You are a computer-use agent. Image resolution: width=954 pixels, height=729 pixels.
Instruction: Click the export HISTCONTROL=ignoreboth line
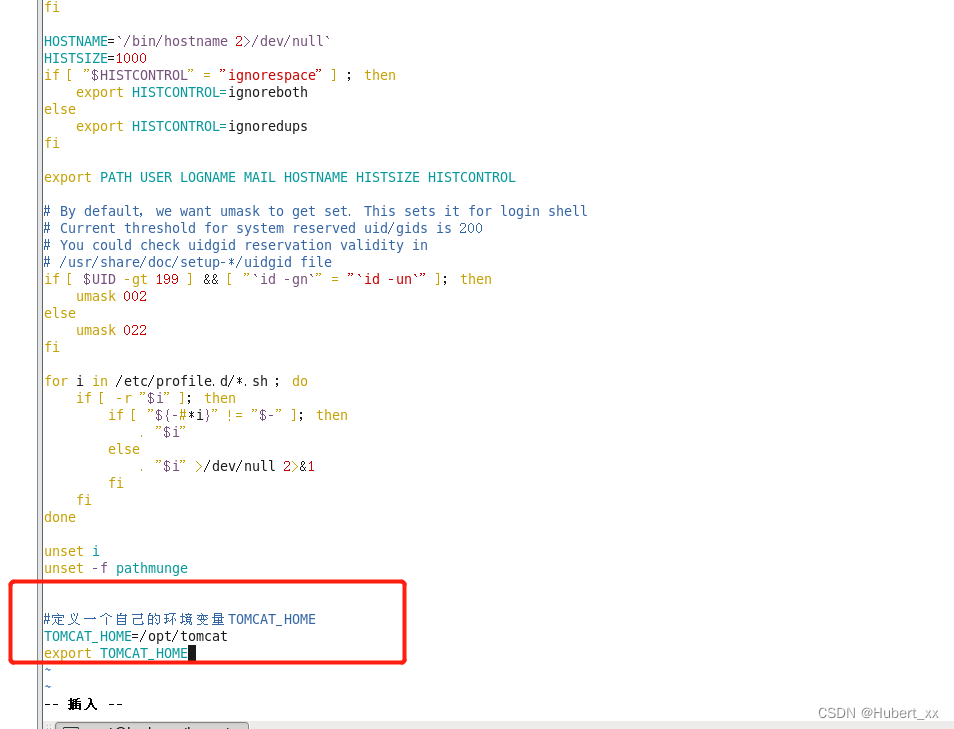click(x=192, y=92)
